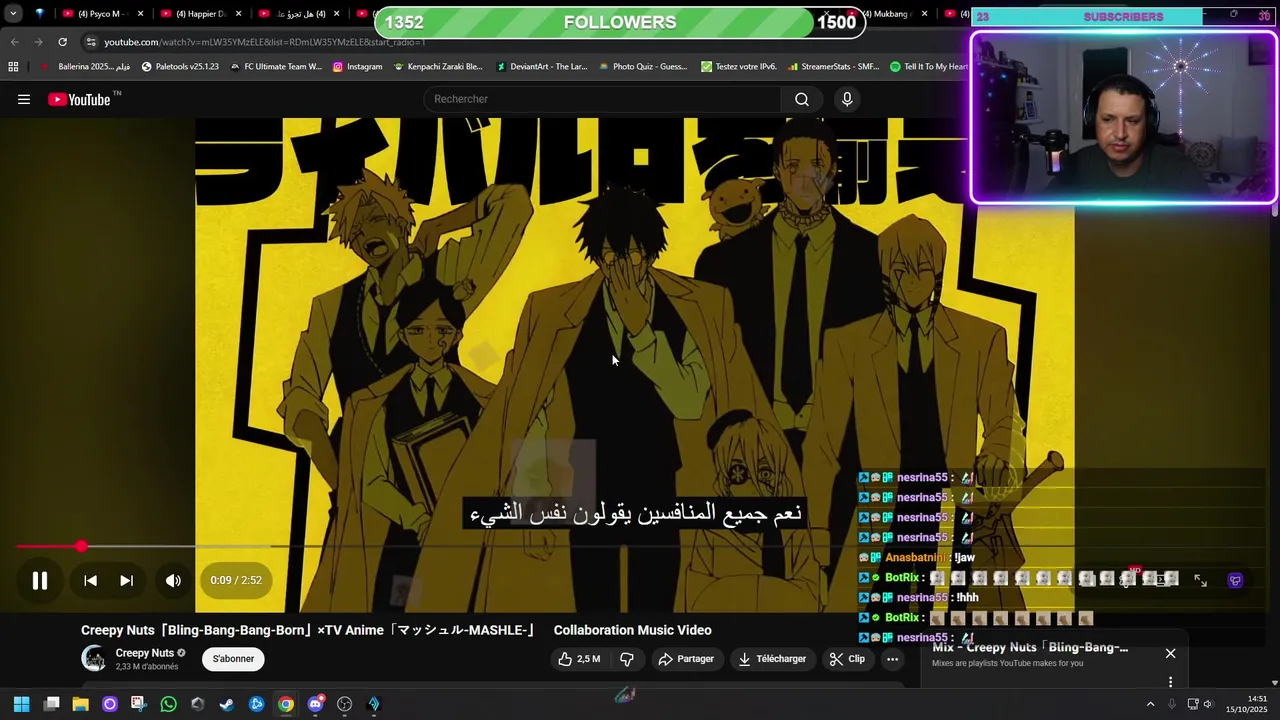
Task: Skip to previous video in player
Action: click(90, 580)
